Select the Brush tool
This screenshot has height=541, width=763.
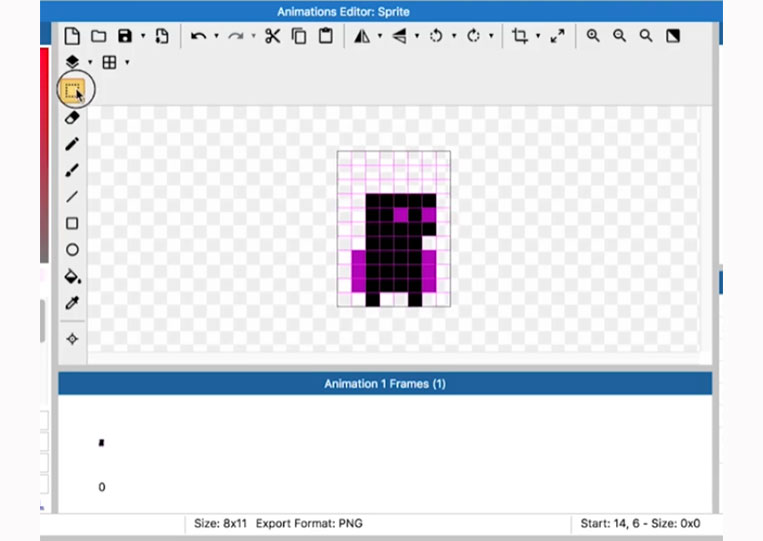72,171
